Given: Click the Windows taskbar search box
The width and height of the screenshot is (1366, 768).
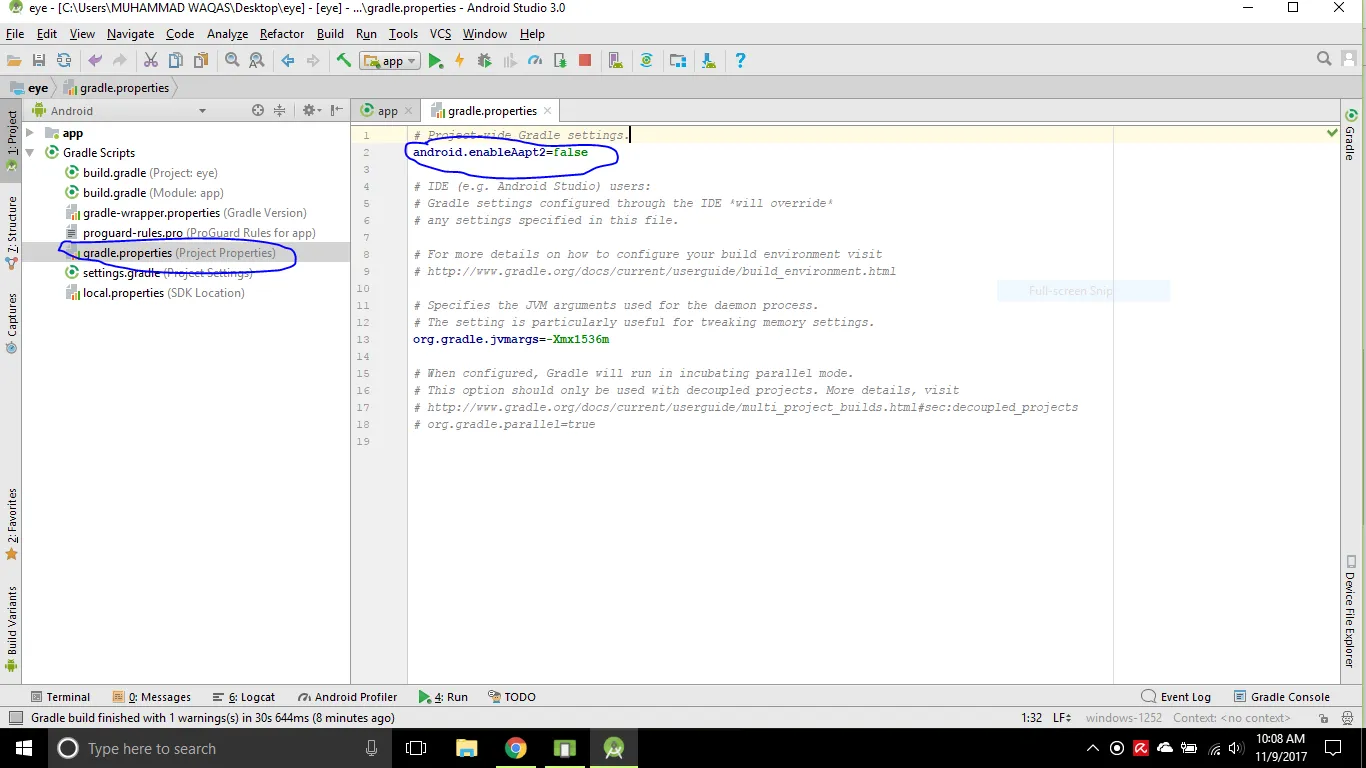Looking at the screenshot, I should coord(218,748).
